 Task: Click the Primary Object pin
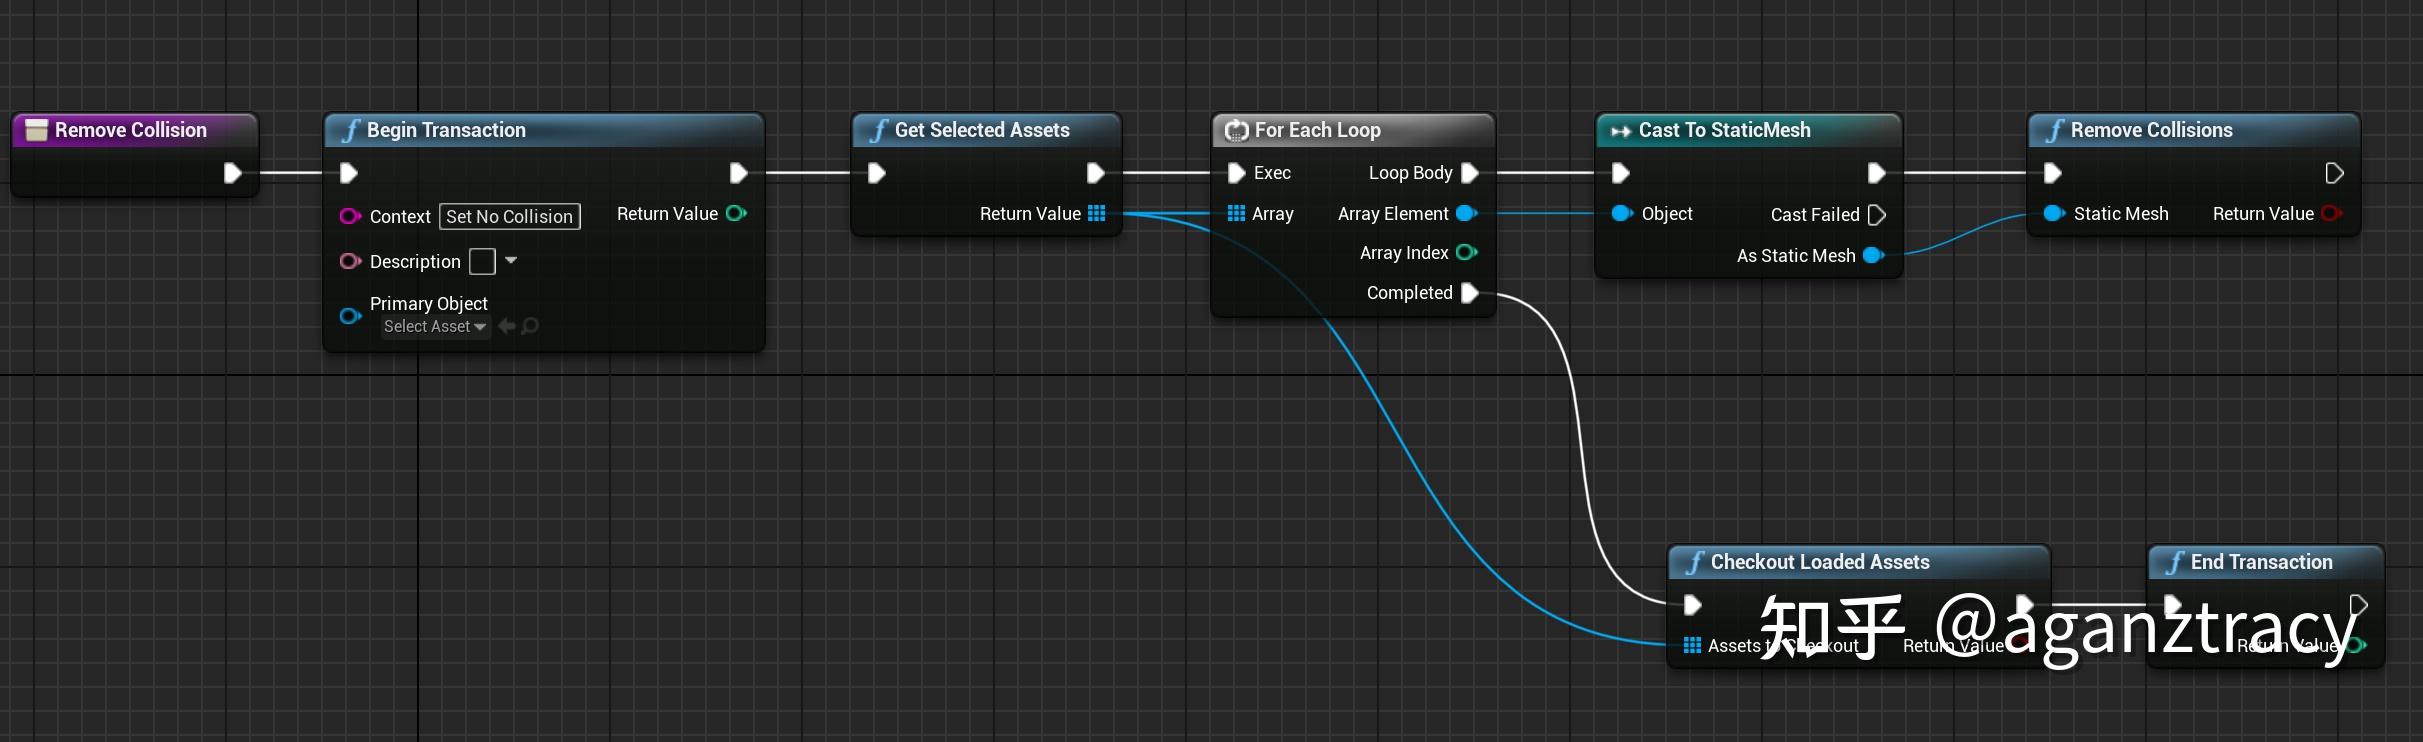pos(350,316)
